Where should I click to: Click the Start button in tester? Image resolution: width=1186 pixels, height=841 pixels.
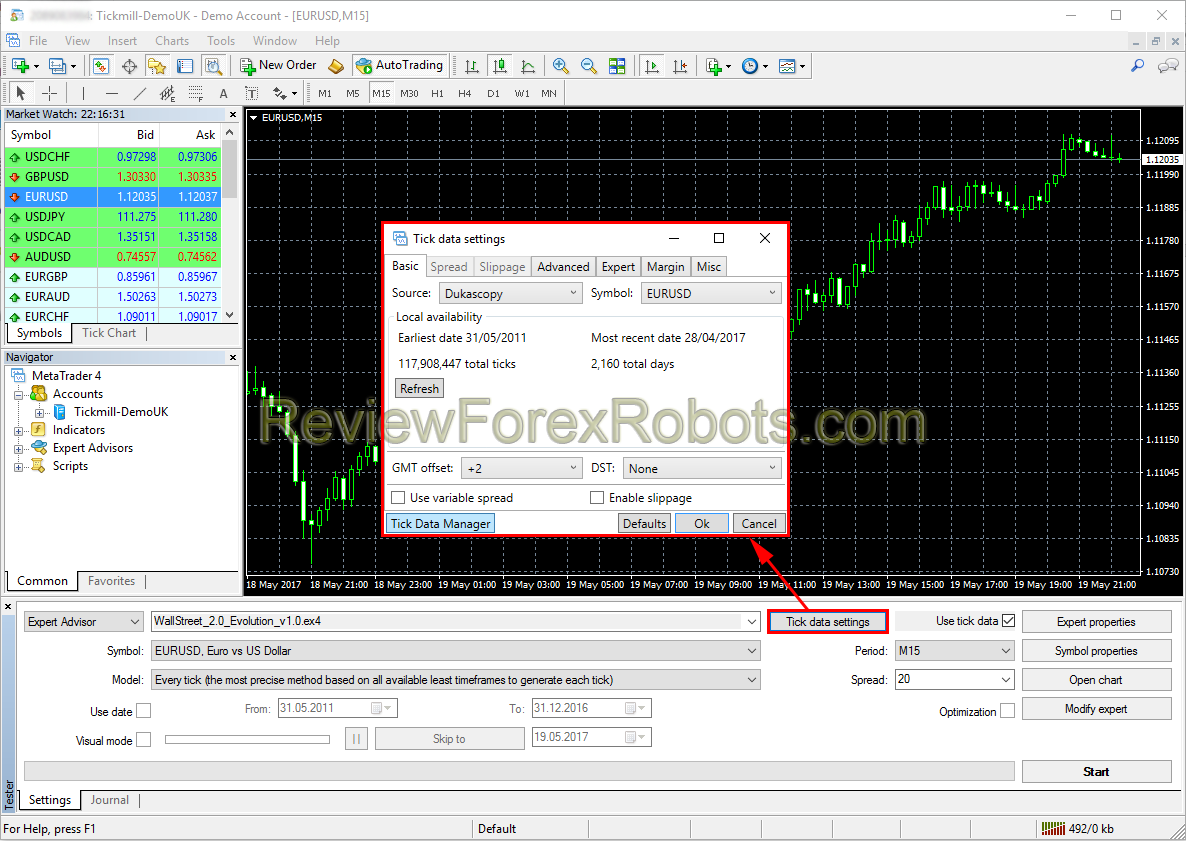click(x=1096, y=771)
